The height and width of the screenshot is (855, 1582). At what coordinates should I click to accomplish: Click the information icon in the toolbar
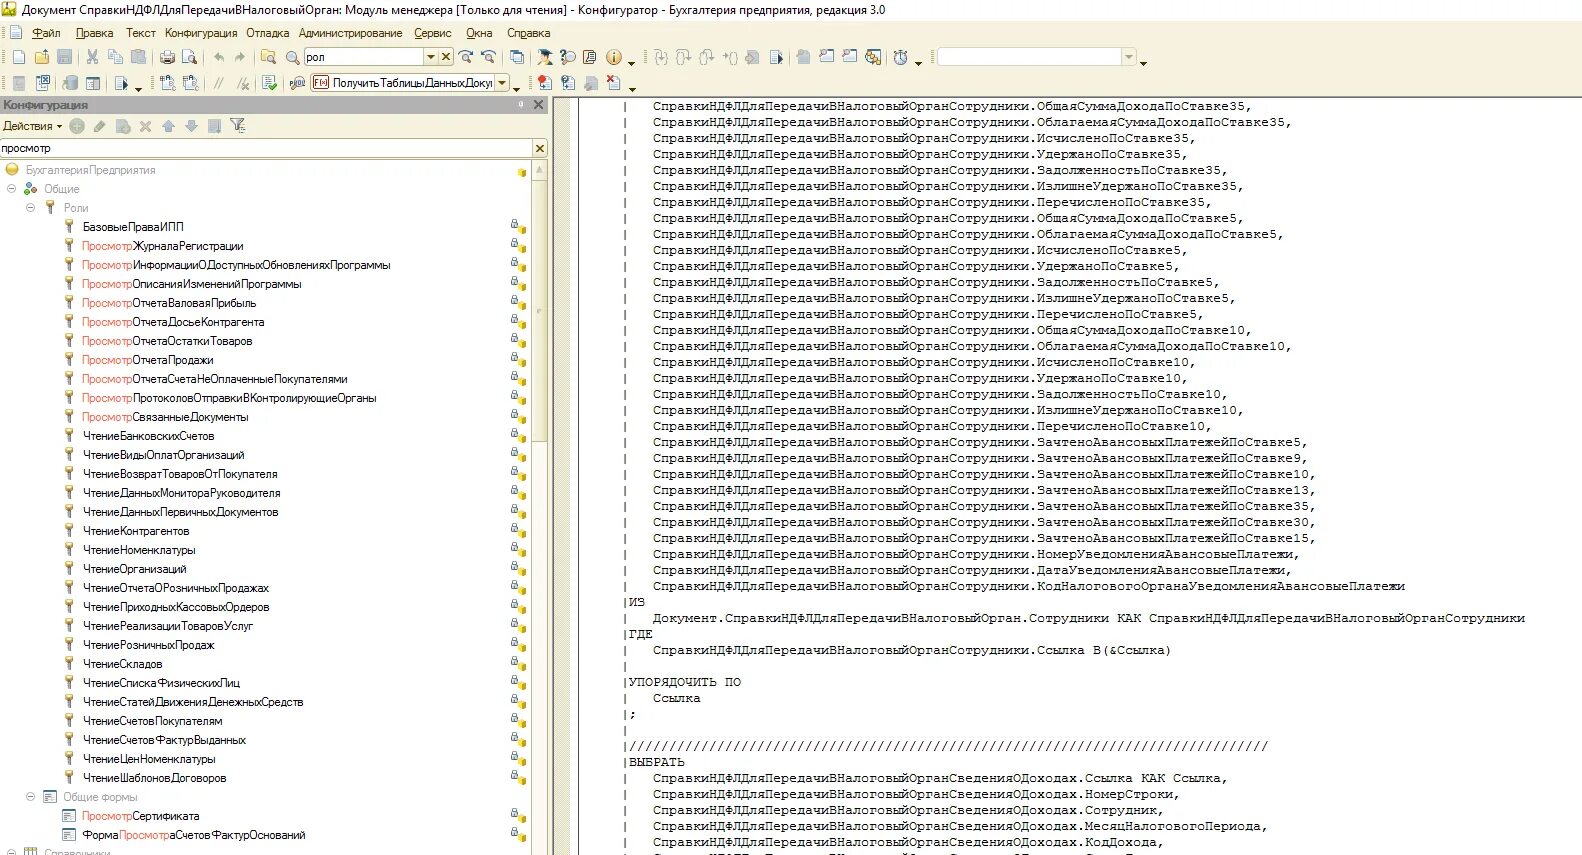(614, 57)
